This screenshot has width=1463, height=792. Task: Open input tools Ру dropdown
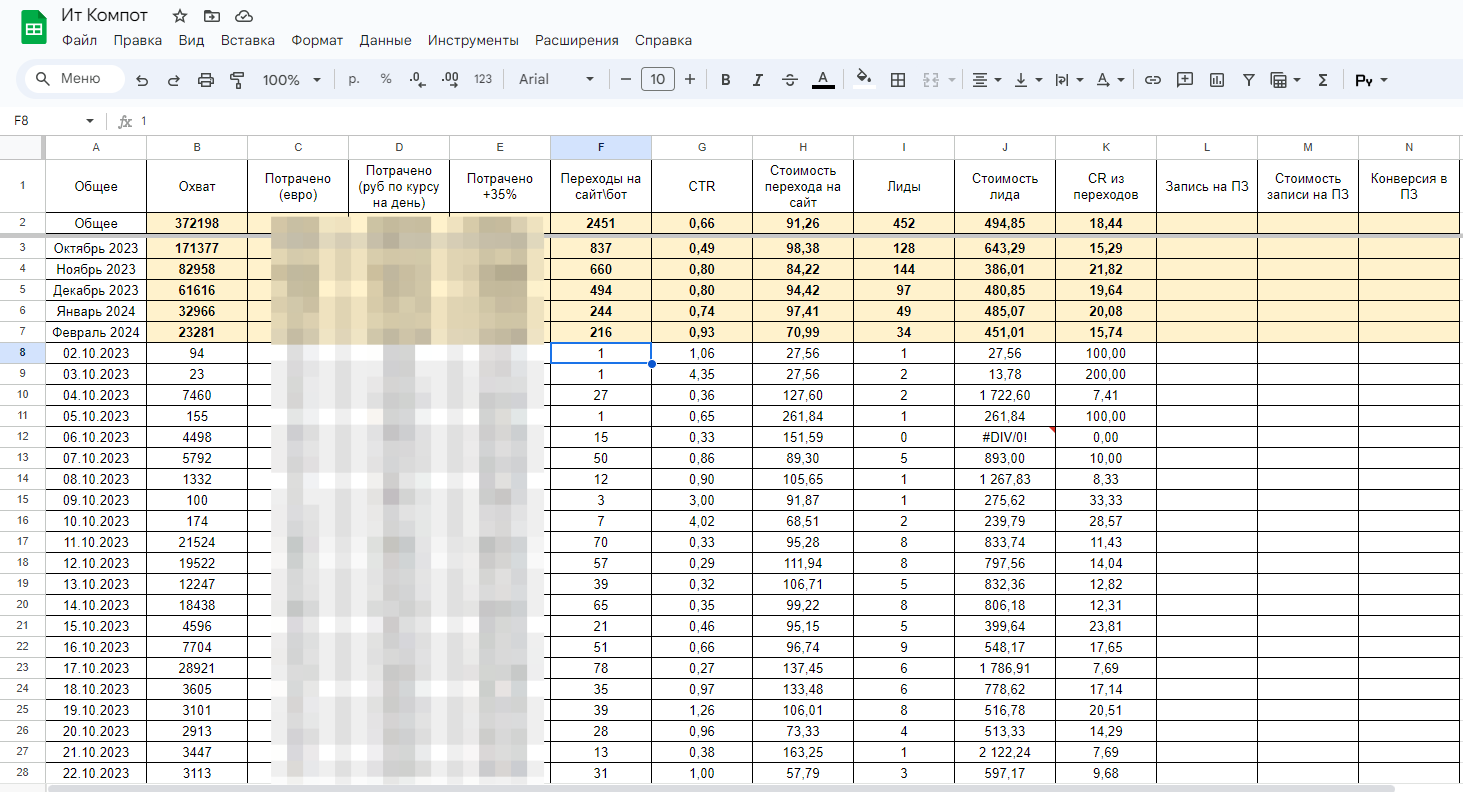[1370, 80]
